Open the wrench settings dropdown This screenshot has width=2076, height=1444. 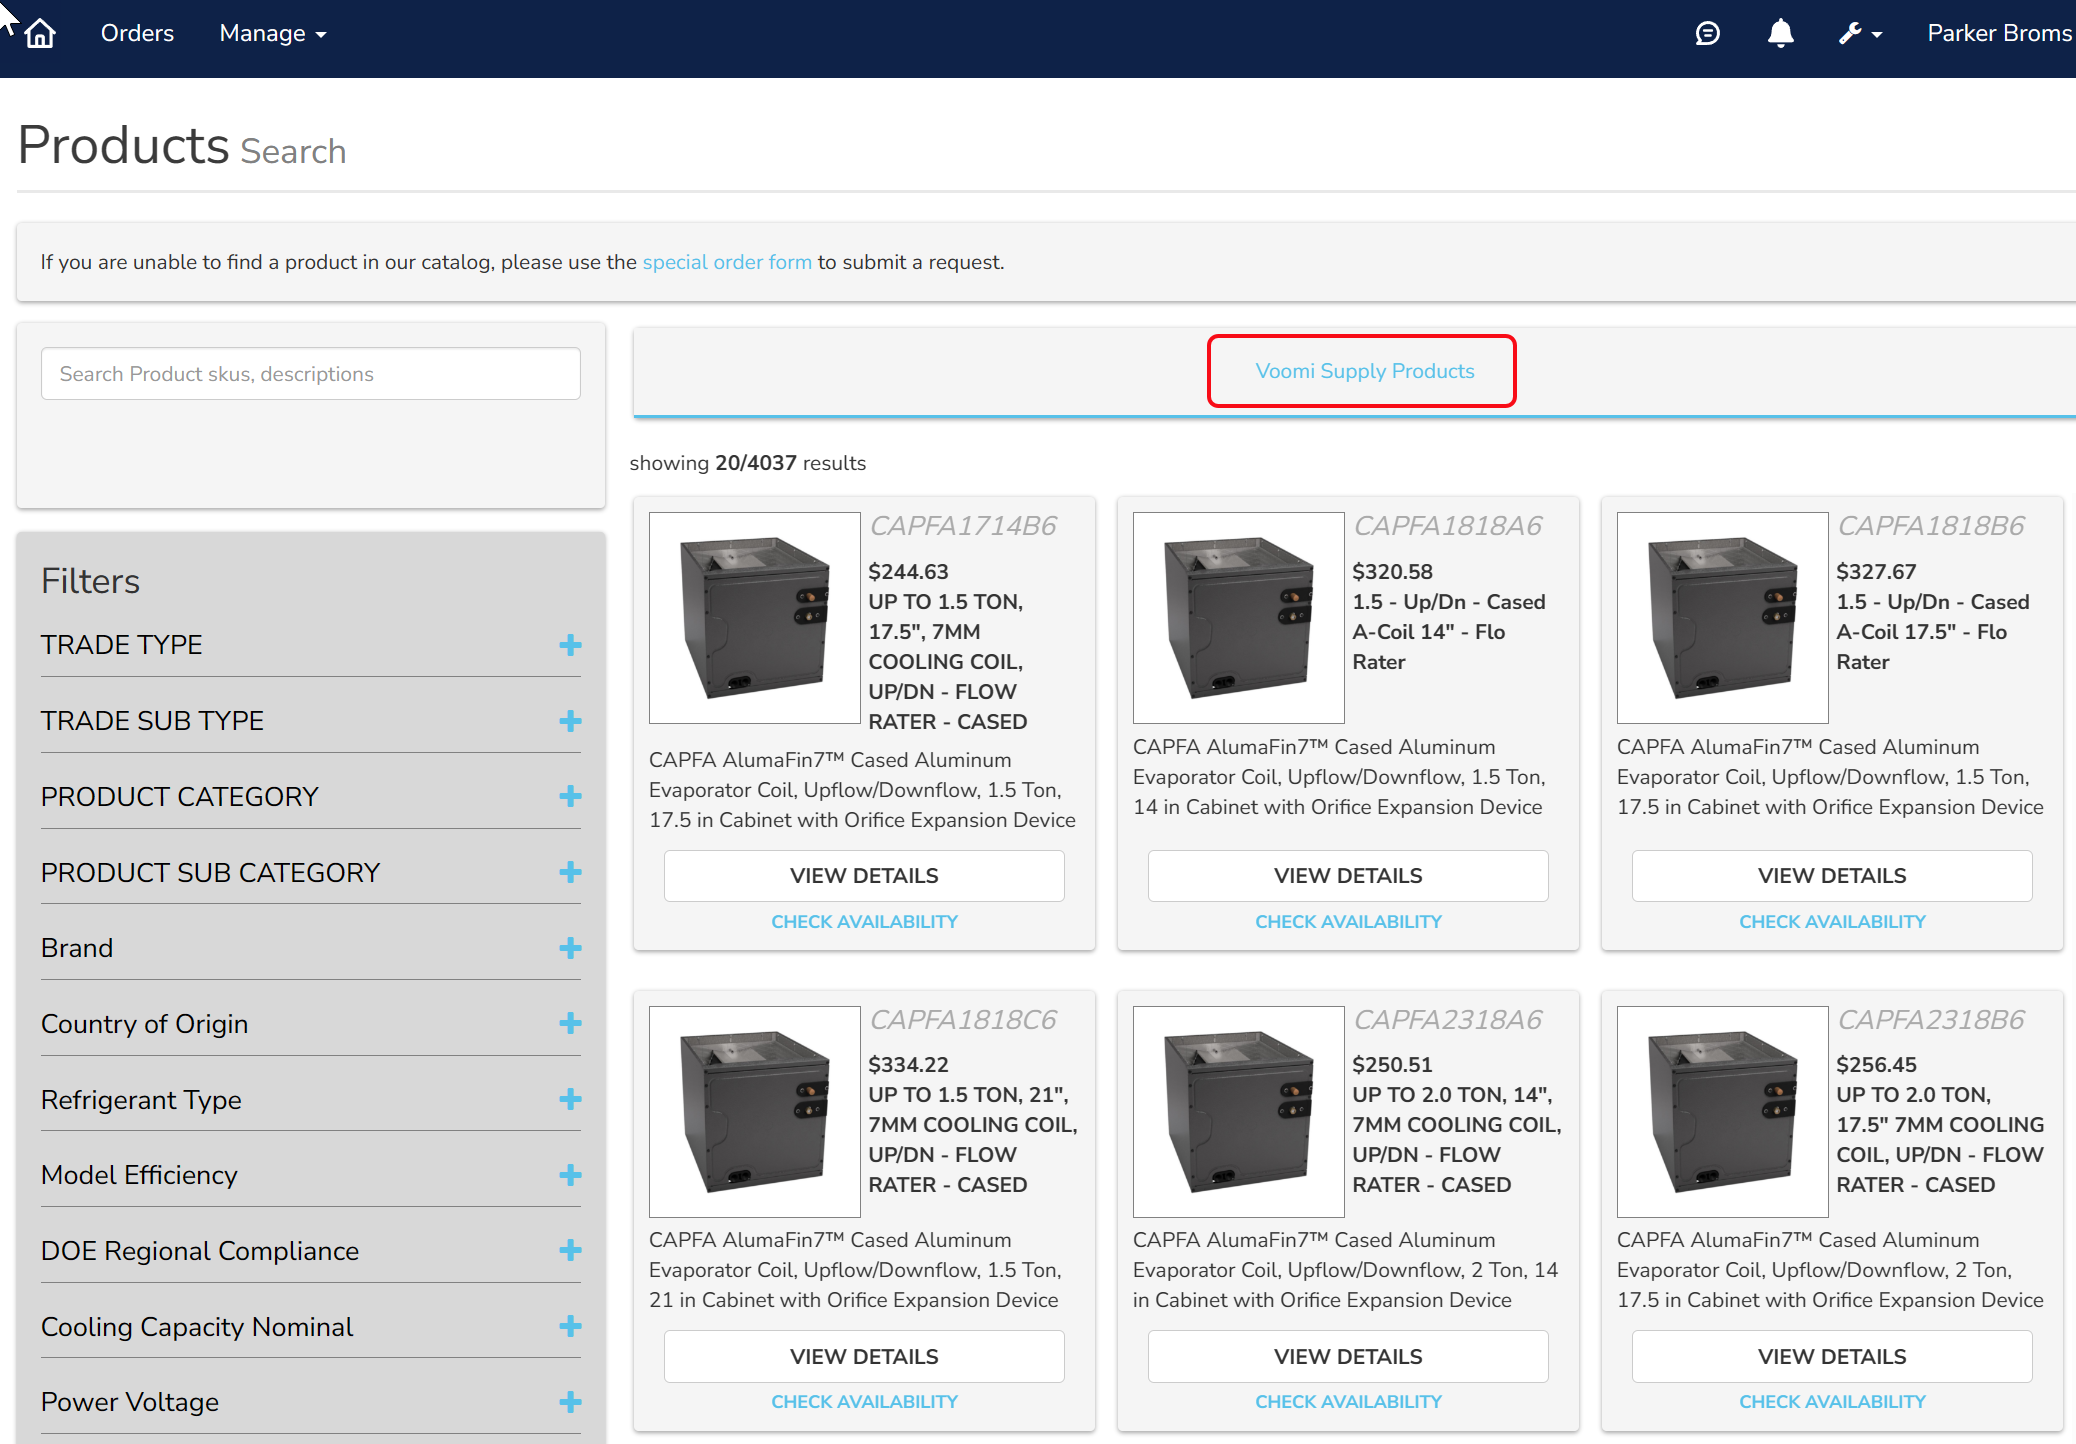pyautogui.click(x=1859, y=34)
